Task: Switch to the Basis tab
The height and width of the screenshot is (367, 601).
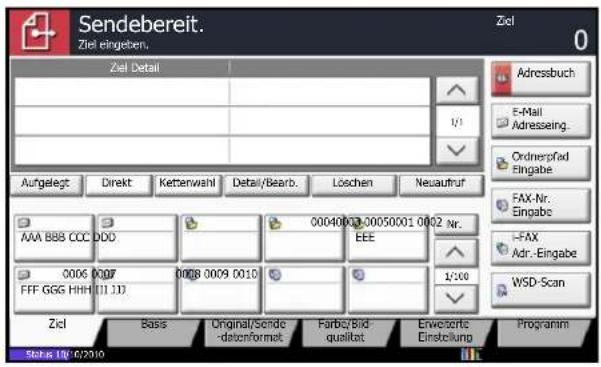Action: point(153,332)
